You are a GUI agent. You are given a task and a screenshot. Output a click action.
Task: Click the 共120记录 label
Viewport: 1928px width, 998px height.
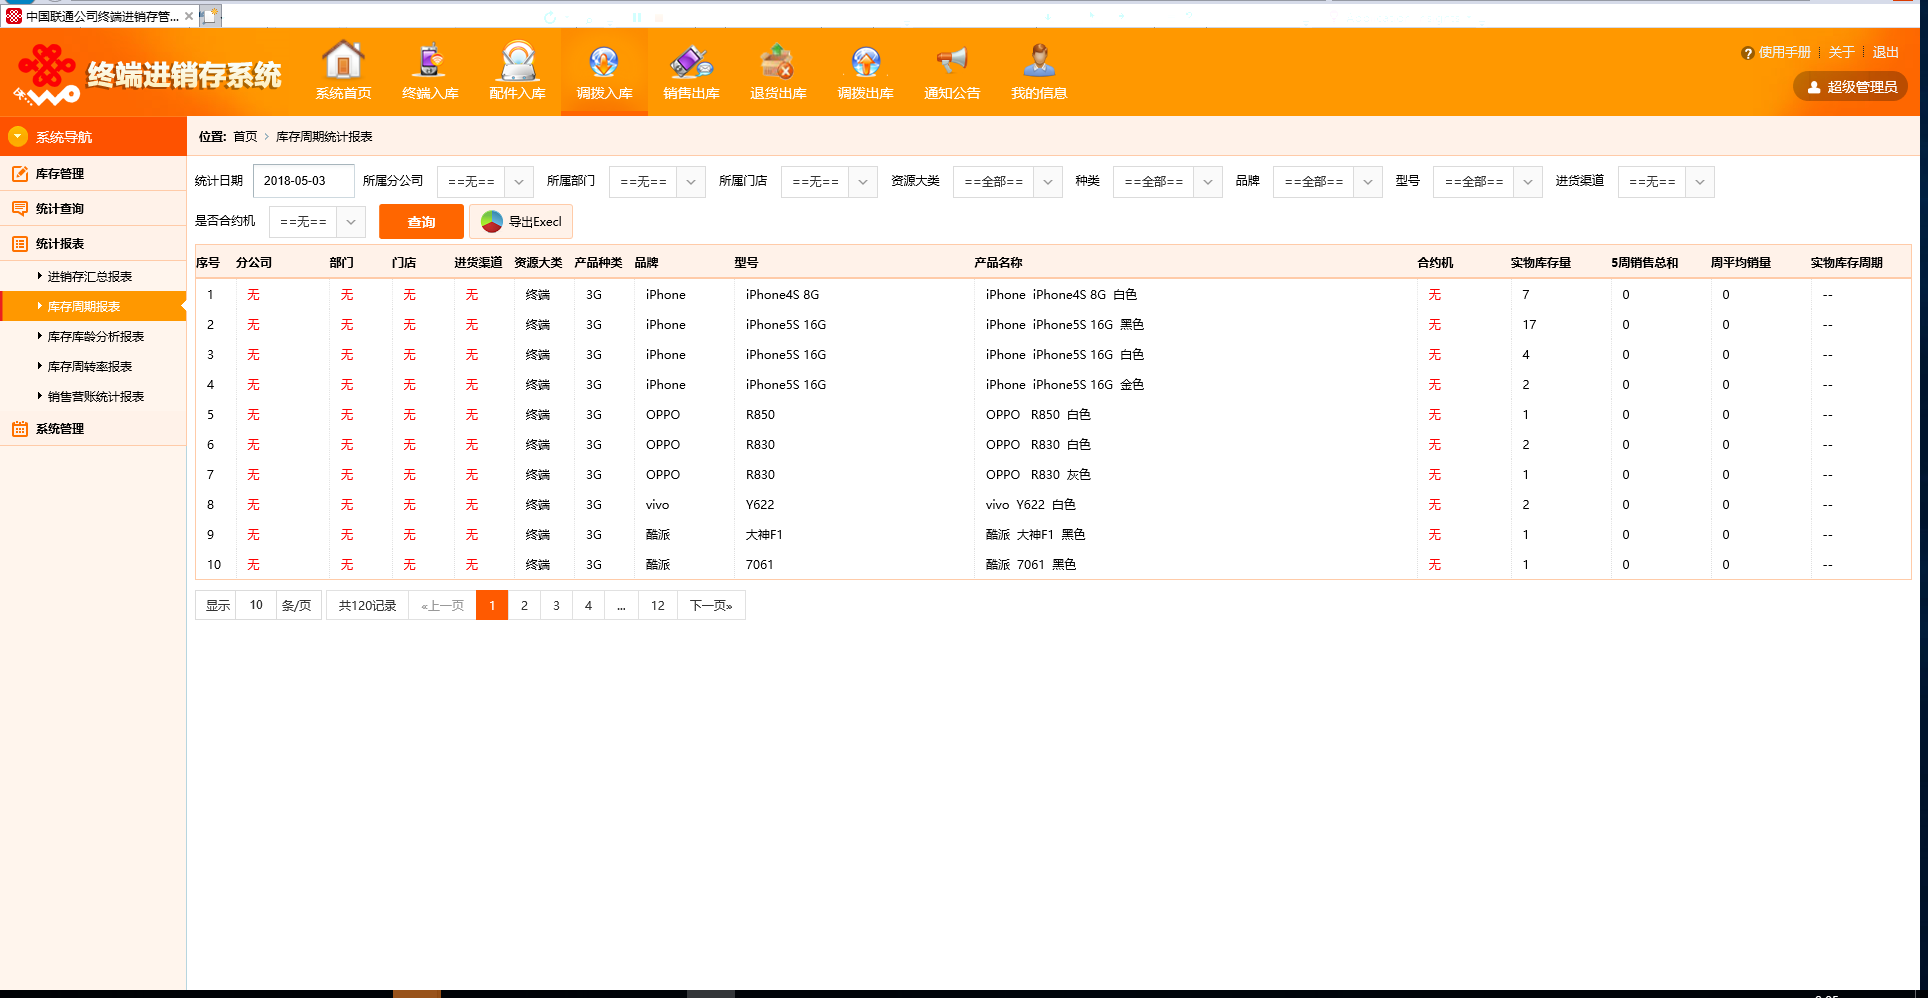coord(367,605)
